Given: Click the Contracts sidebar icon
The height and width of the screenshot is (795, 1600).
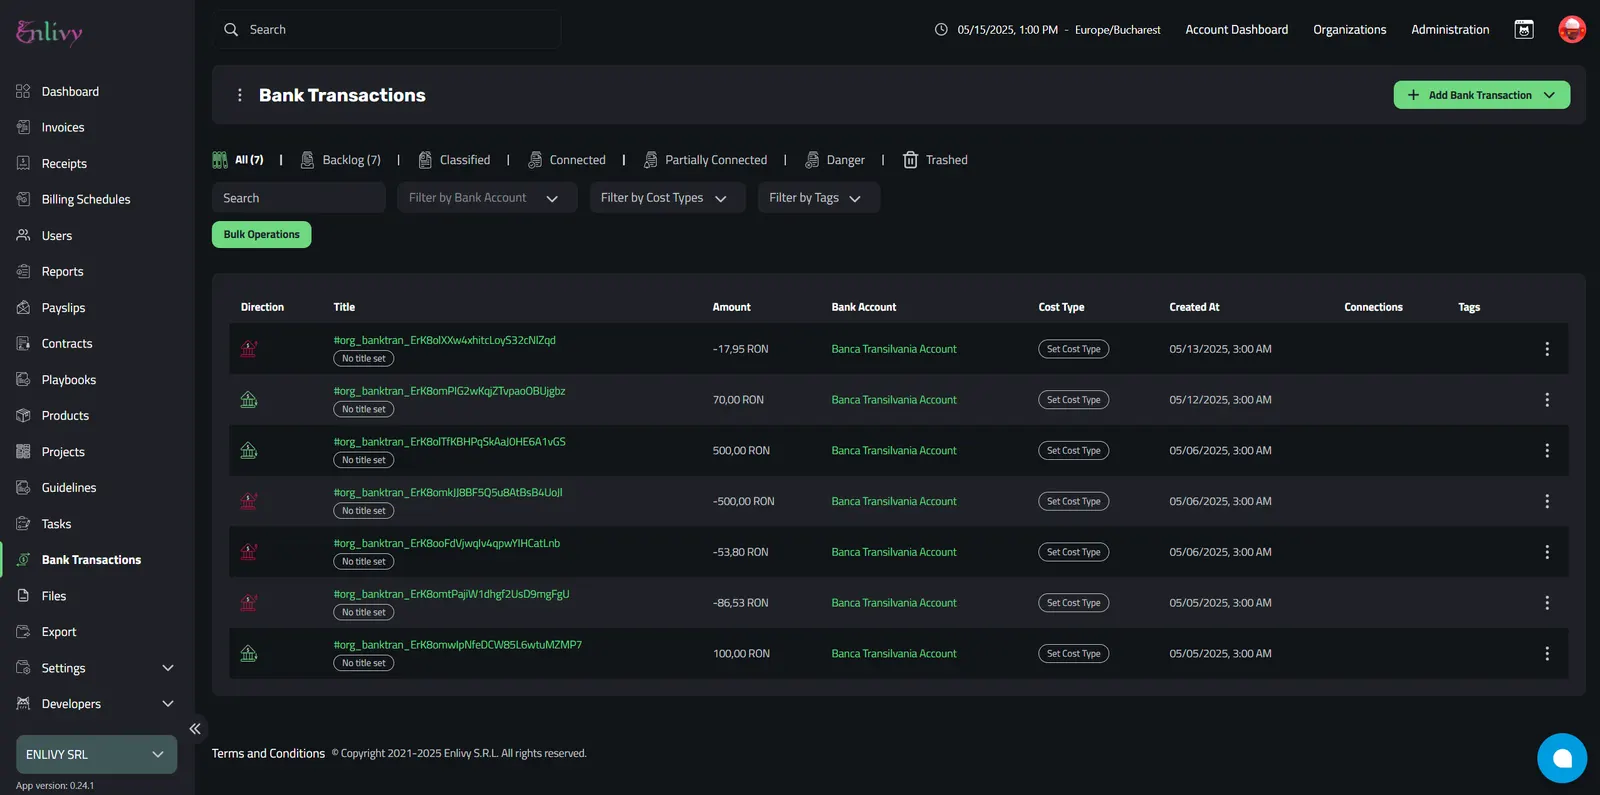Looking at the screenshot, I should click(23, 344).
